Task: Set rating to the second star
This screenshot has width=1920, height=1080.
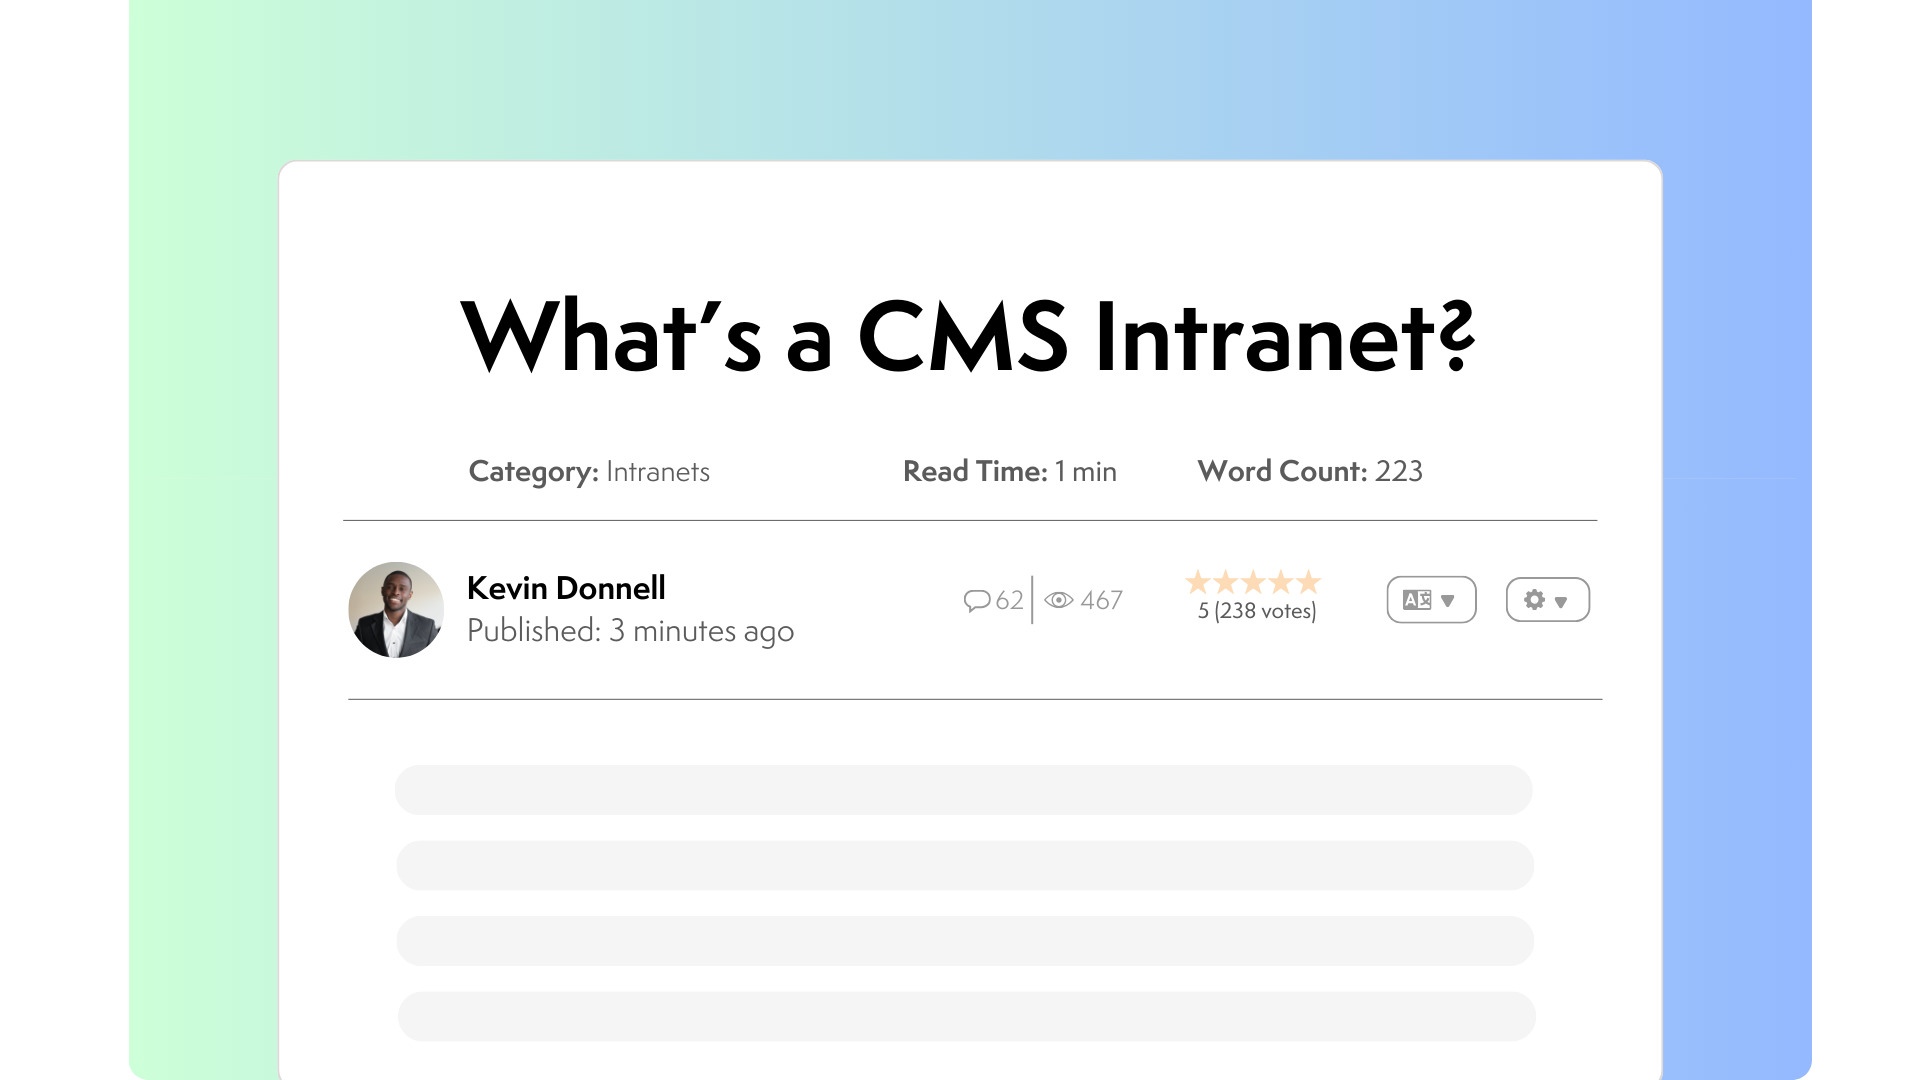Action: point(1225,582)
